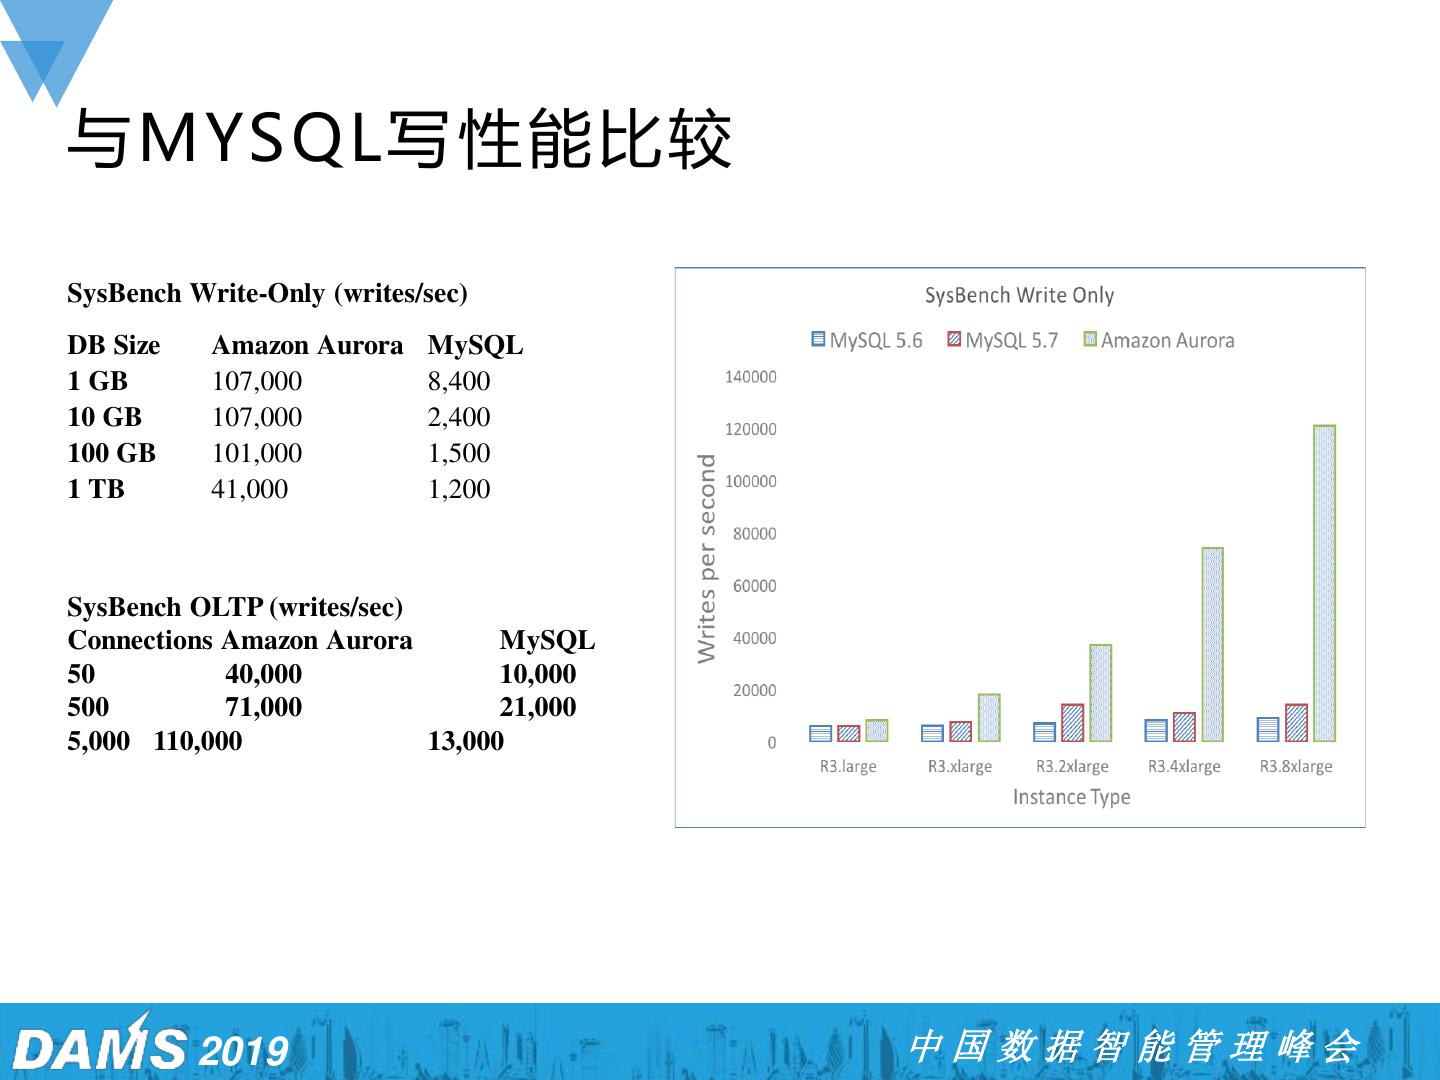Select the Amazon Aurora bar for R3.2xlarge
1440x1080 pixels.
[x=1100, y=693]
